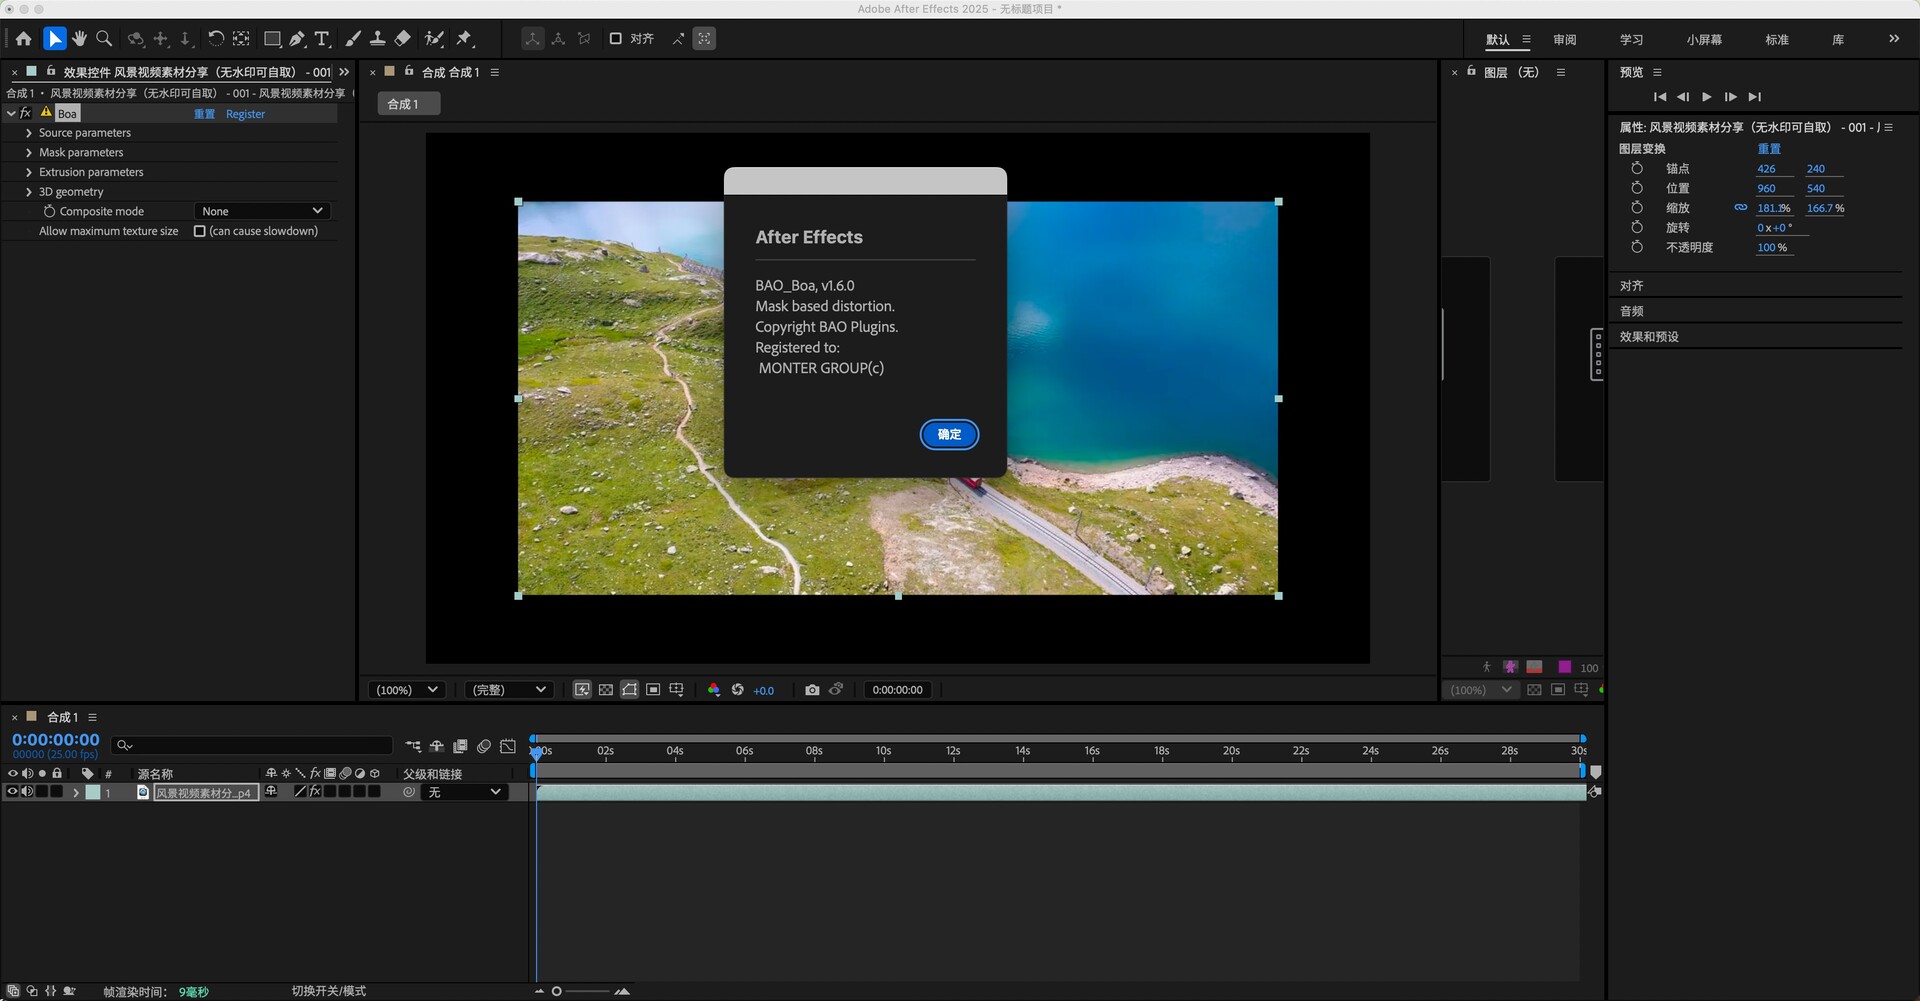This screenshot has width=1920, height=1001.
Task: Select the Selection arrow tool
Action: pyautogui.click(x=55, y=39)
